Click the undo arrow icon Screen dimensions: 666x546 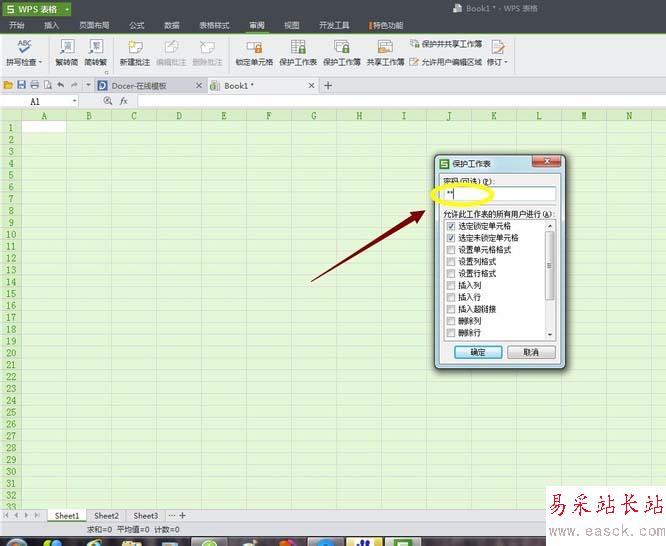(x=61, y=85)
